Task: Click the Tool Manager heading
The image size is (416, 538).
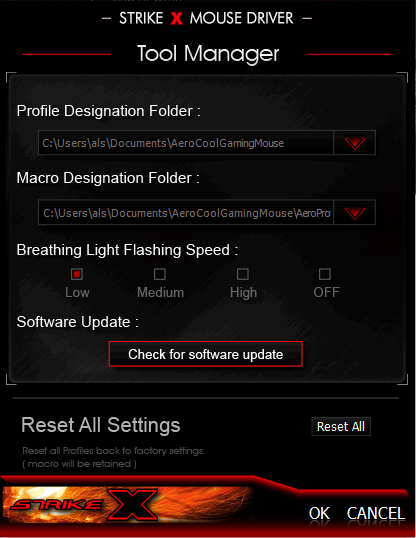Action: 208,54
